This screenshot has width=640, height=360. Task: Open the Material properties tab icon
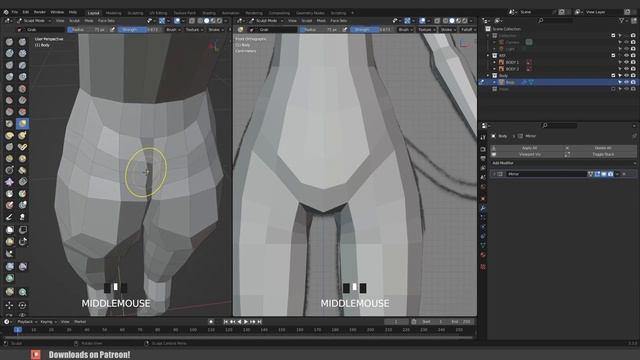coord(483,255)
